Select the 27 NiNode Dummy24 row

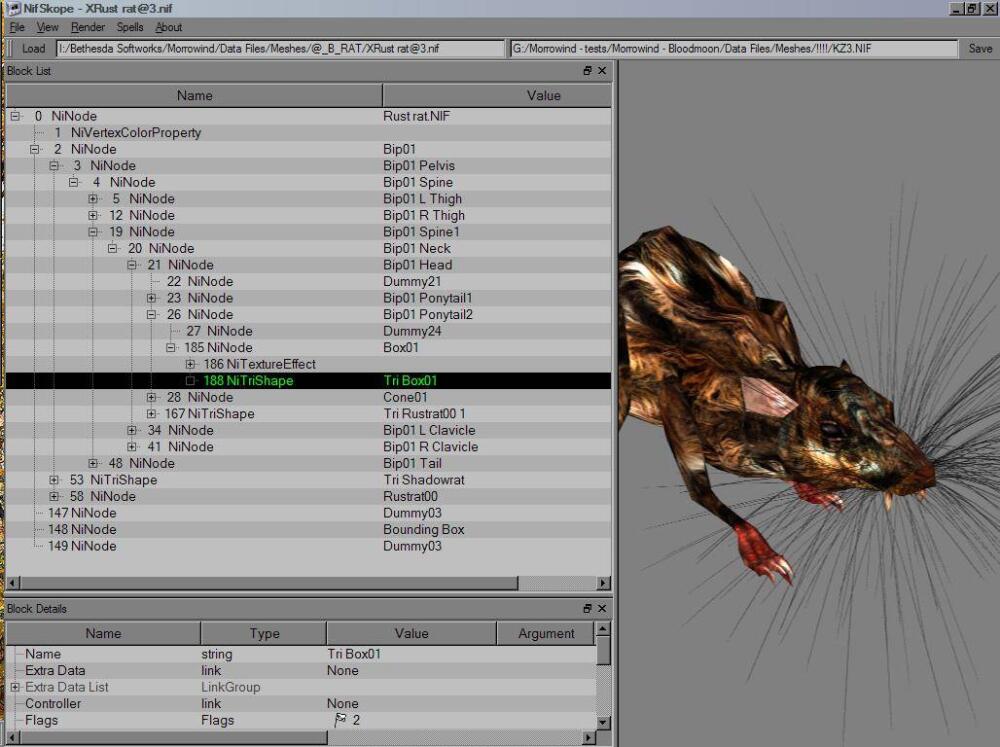click(309, 331)
